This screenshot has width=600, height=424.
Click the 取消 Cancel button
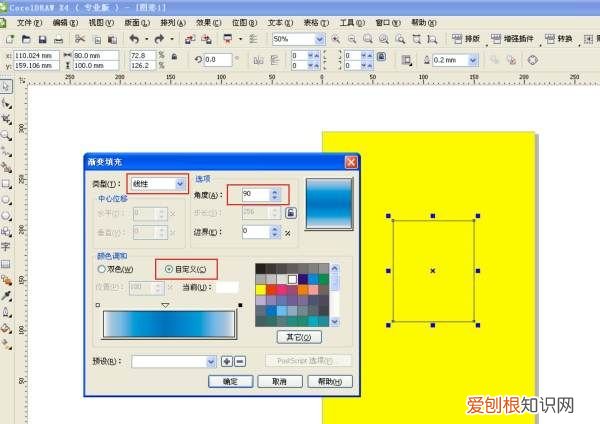pos(280,382)
